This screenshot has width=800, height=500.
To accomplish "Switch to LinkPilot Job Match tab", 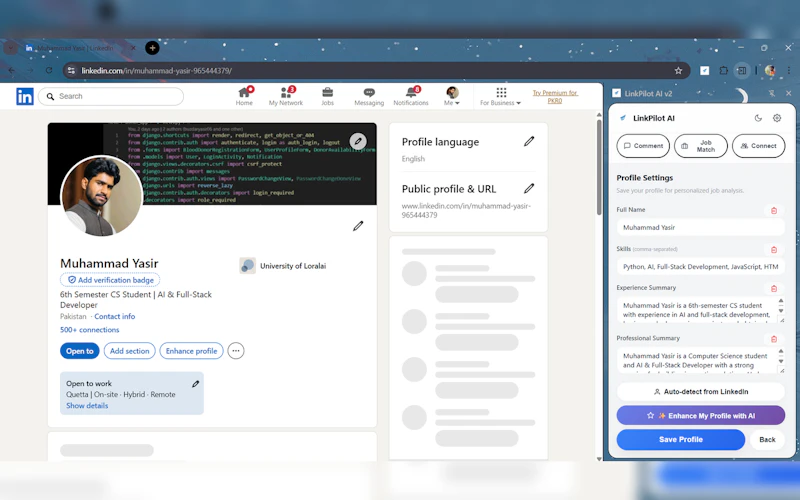I will [x=701, y=146].
